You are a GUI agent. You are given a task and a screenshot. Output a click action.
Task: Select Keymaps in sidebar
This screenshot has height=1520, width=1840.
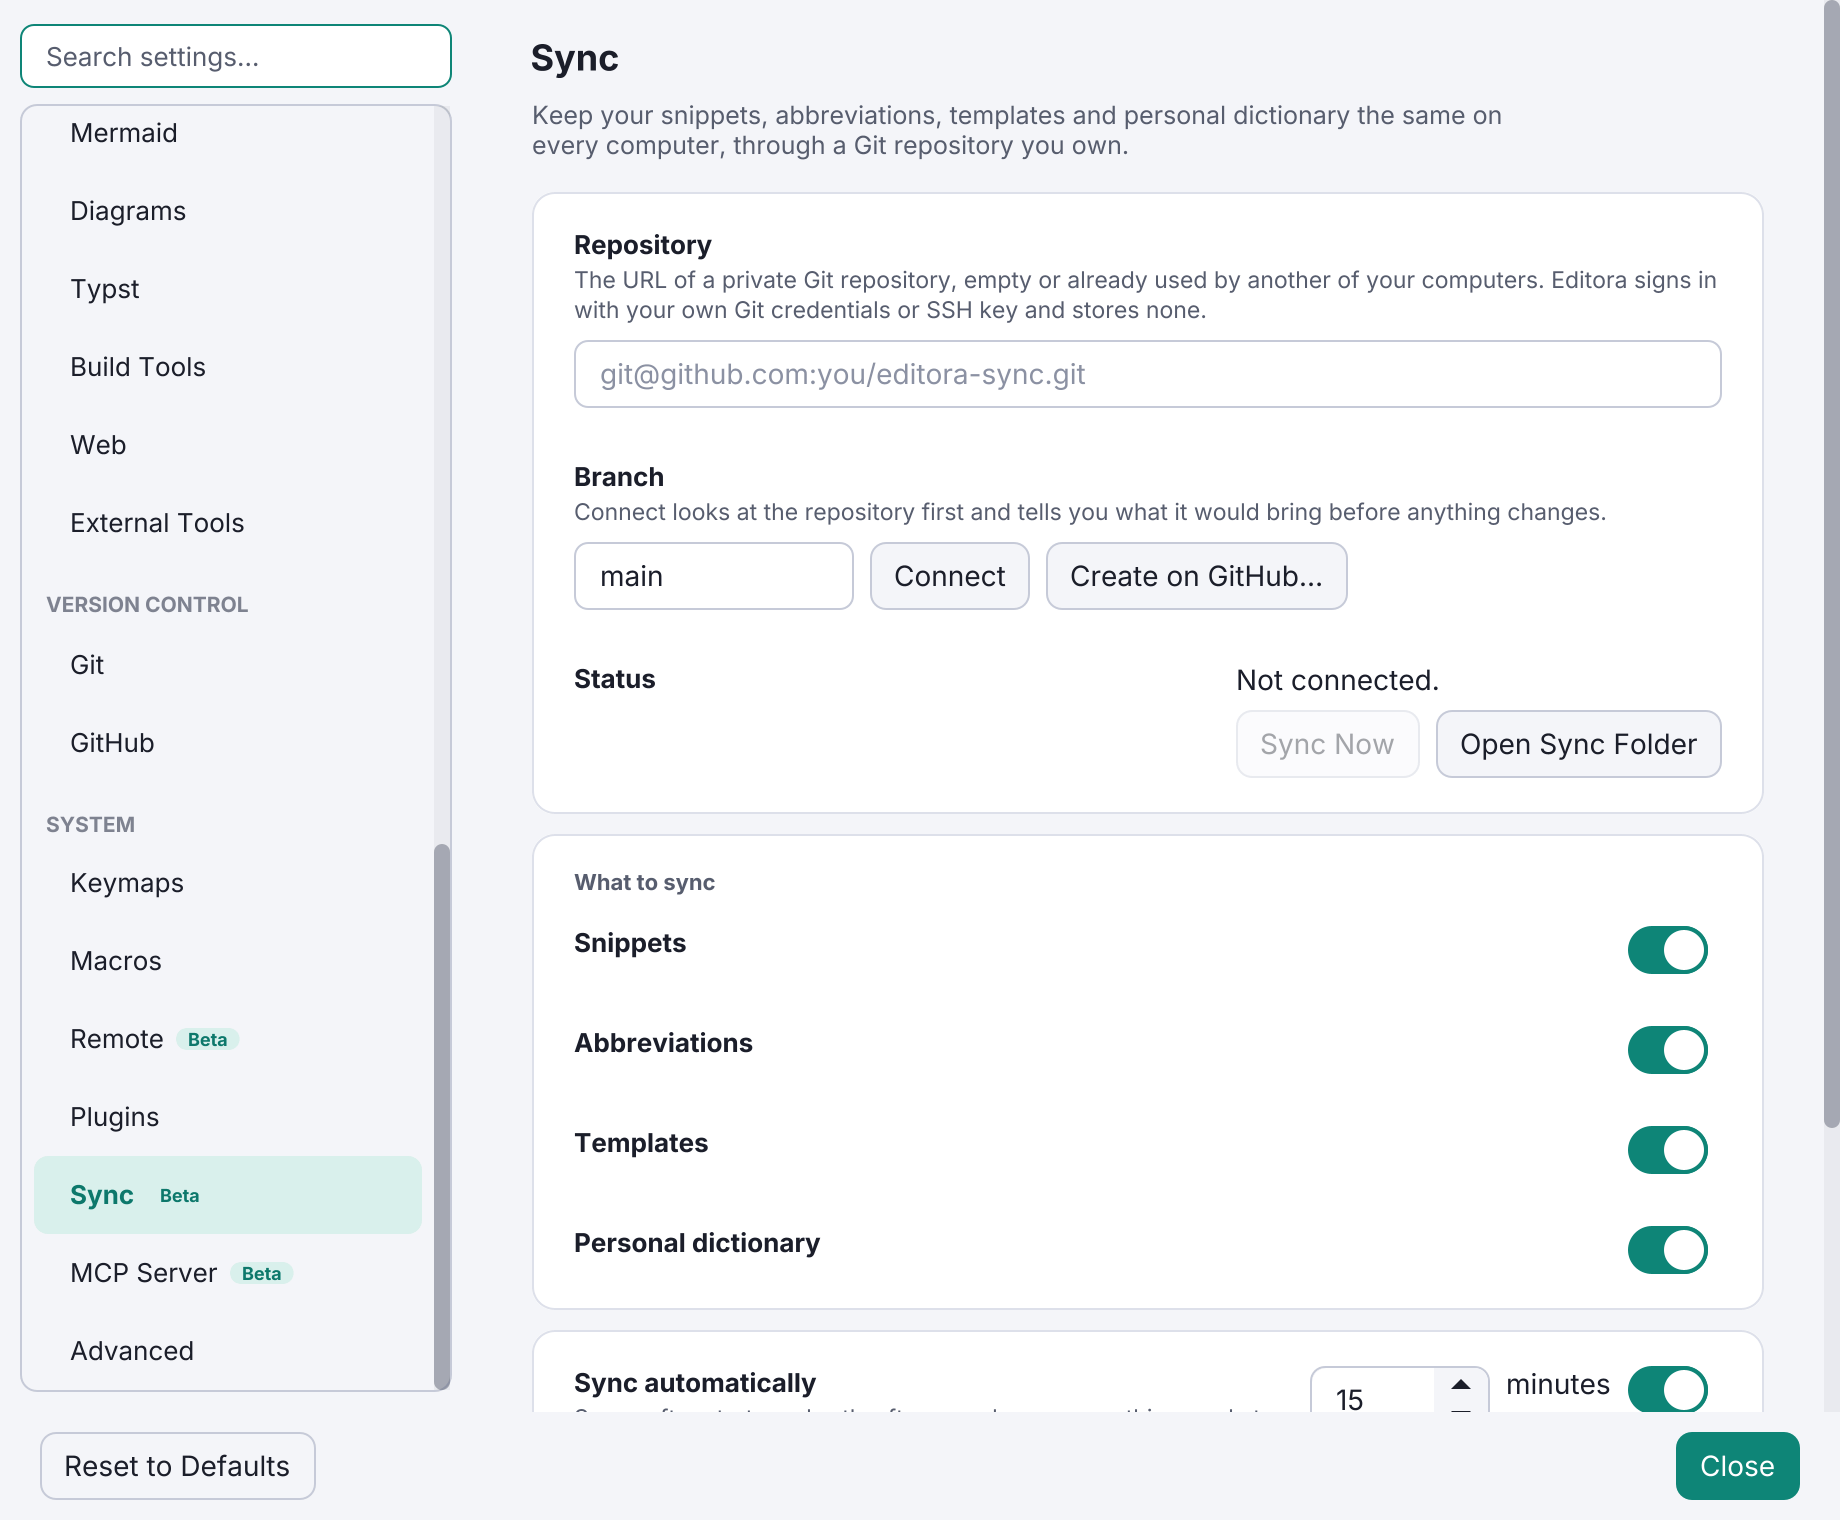[x=228, y=883]
